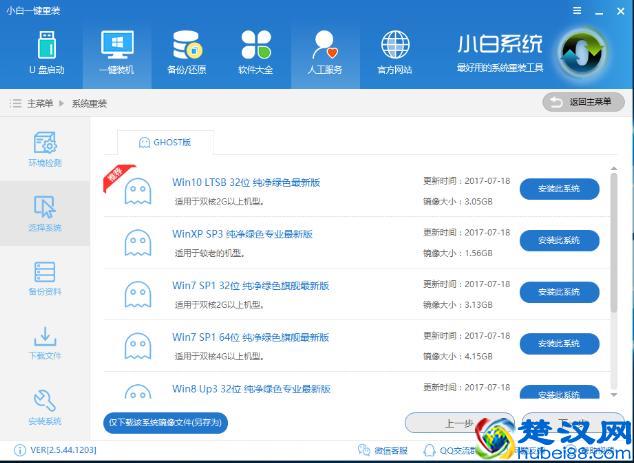The width and height of the screenshot is (634, 463).
Task: Open 微信客服 WeChat support
Action: click(383, 450)
